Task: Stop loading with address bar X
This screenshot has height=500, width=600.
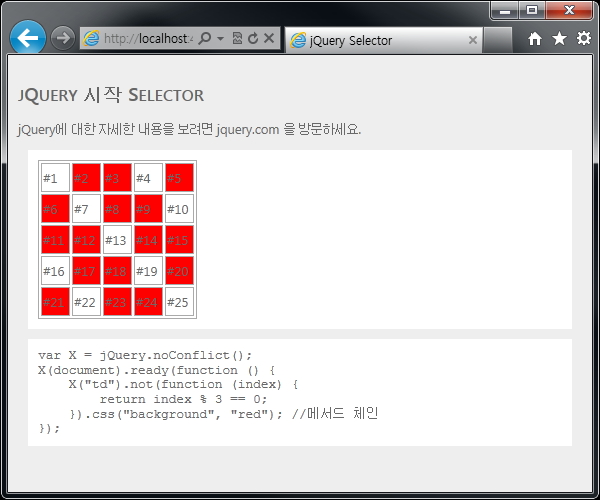Action: tap(269, 38)
